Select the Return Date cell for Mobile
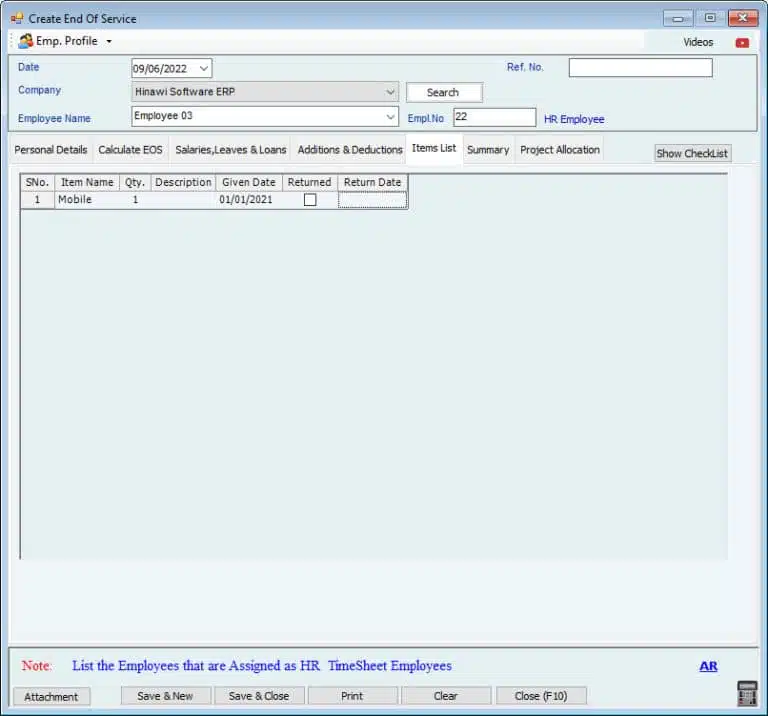This screenshot has width=768, height=716. 372,200
